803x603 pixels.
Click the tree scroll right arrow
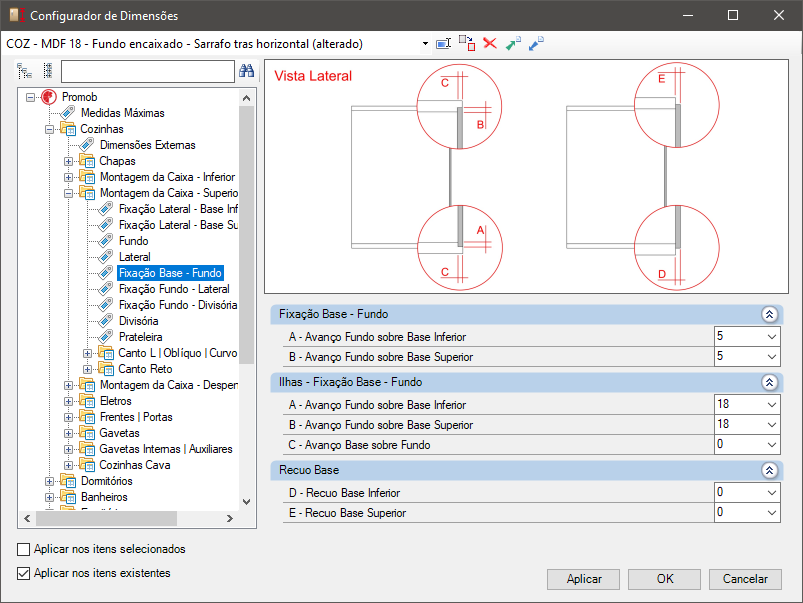(230, 518)
